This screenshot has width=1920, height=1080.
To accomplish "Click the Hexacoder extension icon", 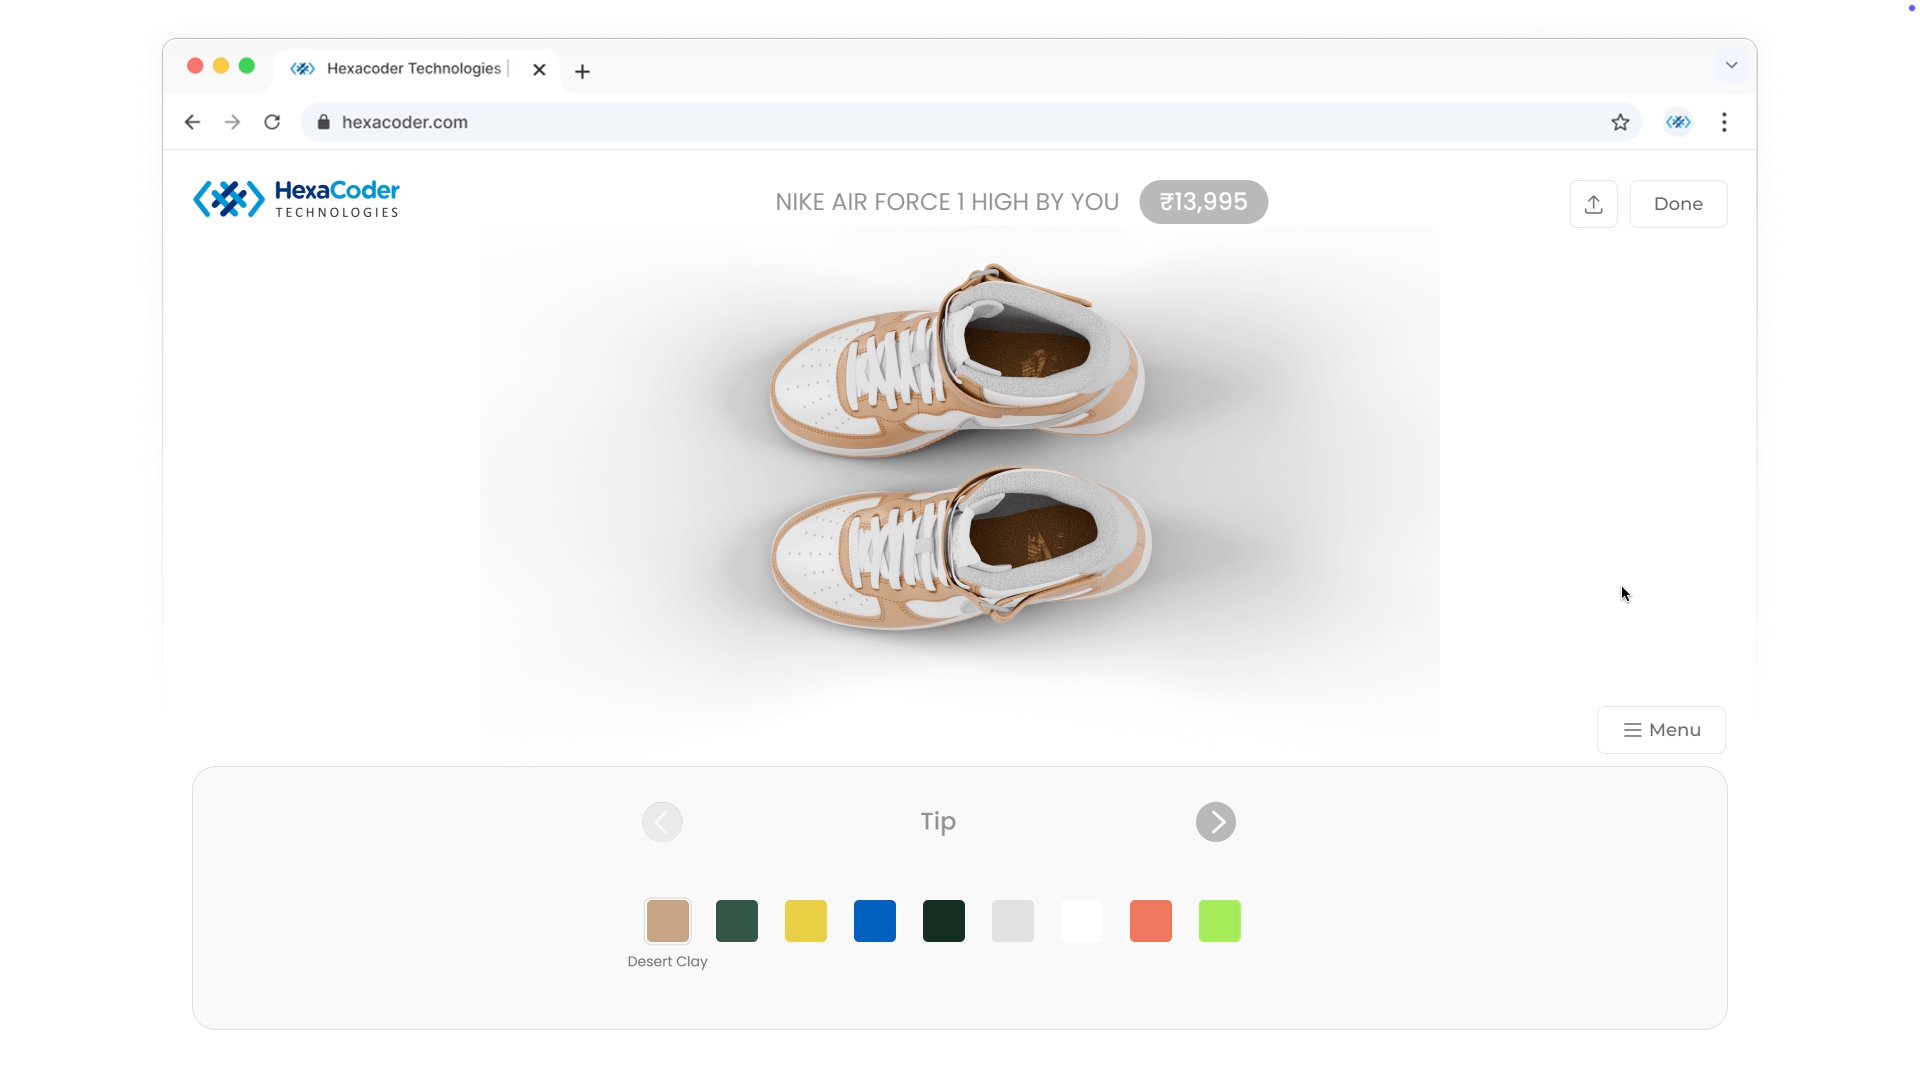I will coord(1677,122).
